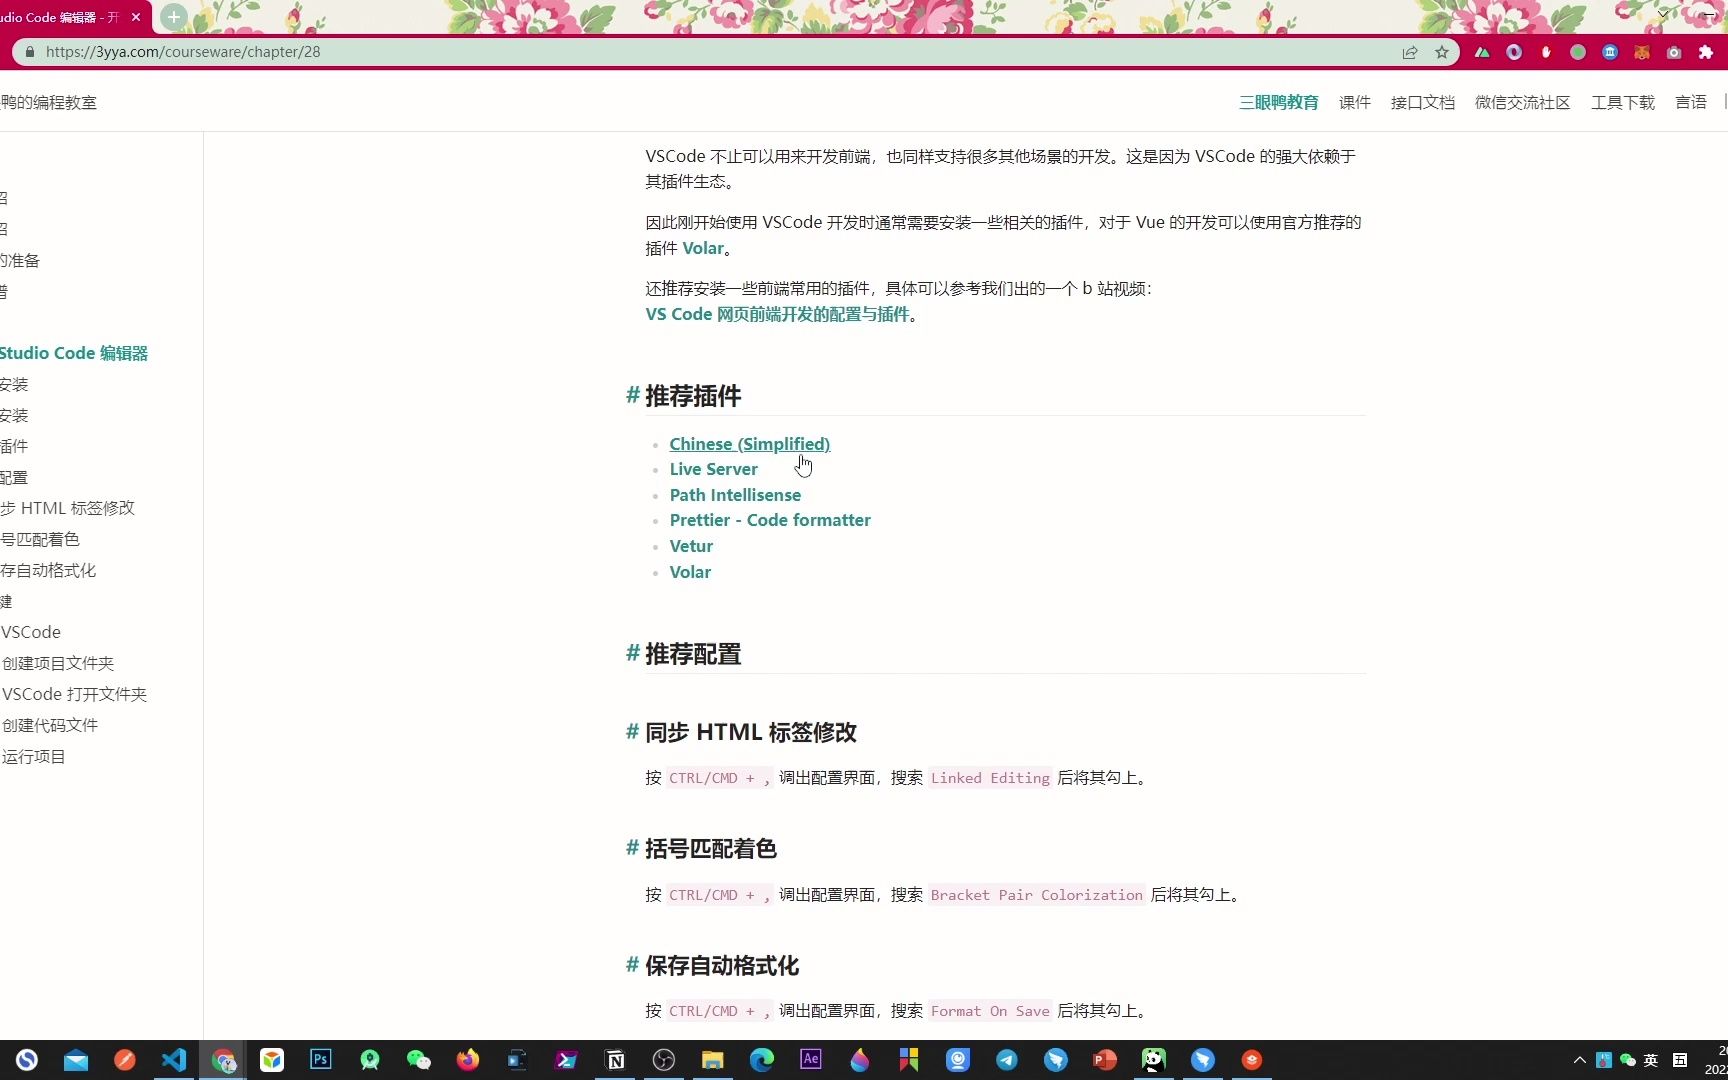1728x1080 pixels.
Task: Click the Linked Editing code snippet
Action: (990, 778)
